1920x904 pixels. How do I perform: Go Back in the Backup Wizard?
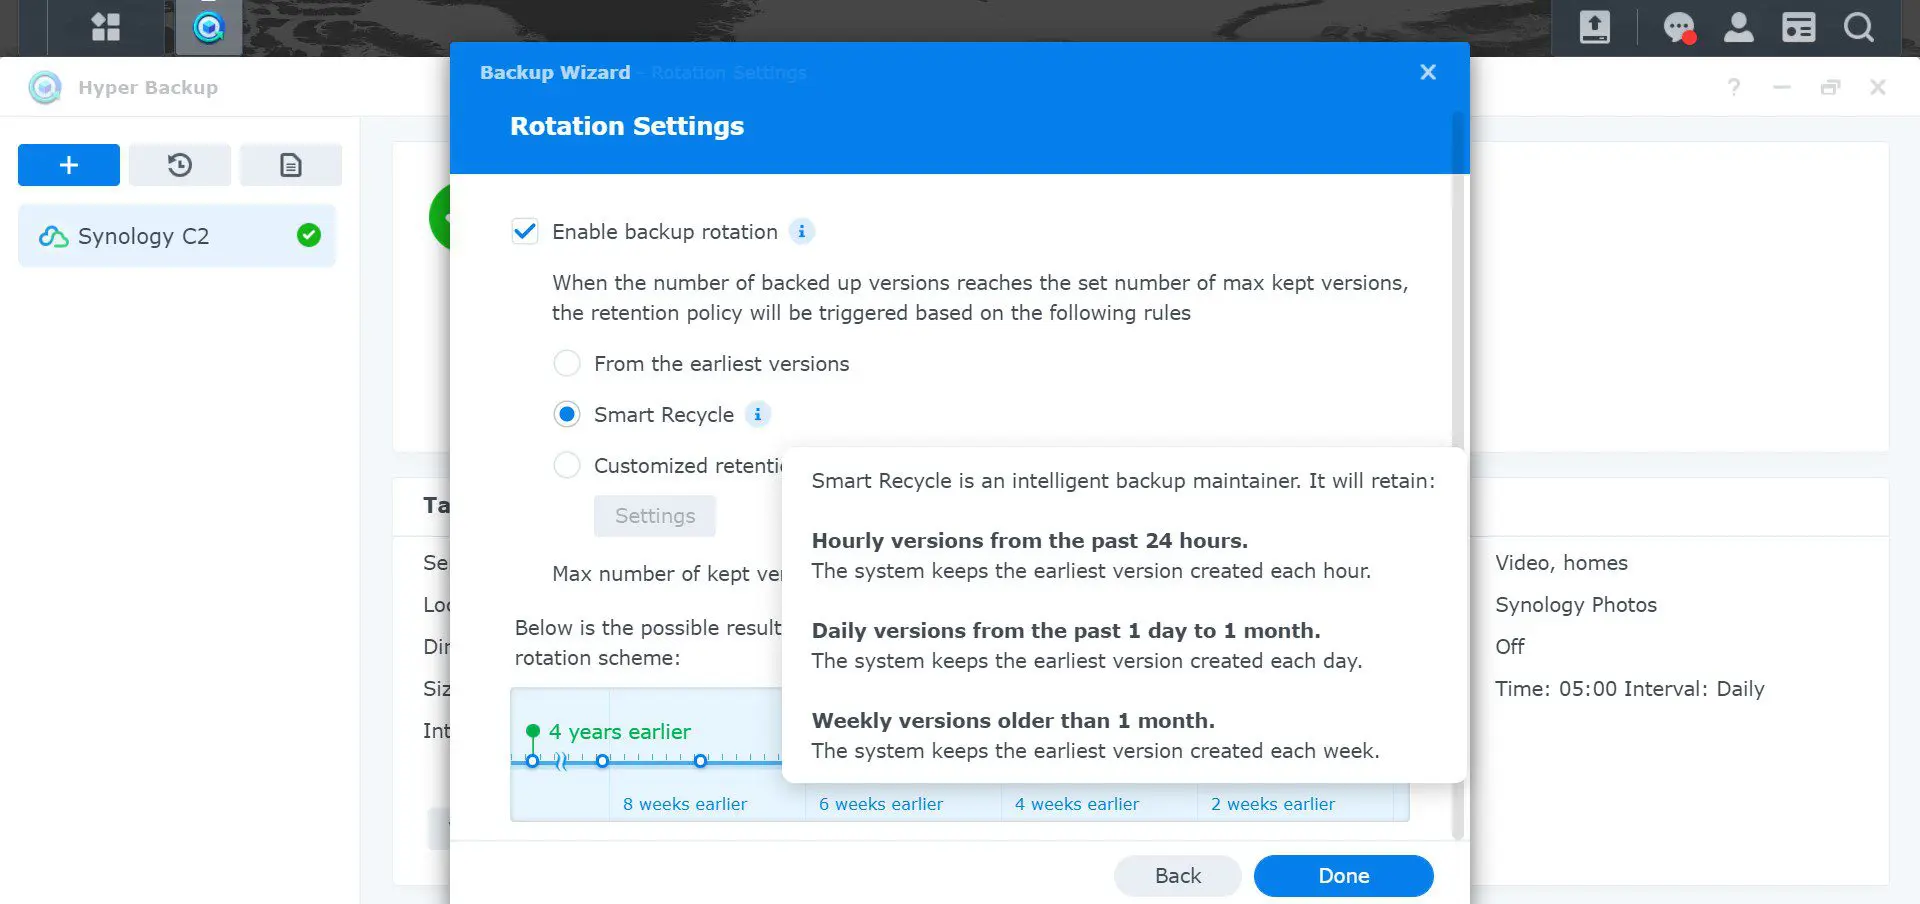pyautogui.click(x=1177, y=876)
